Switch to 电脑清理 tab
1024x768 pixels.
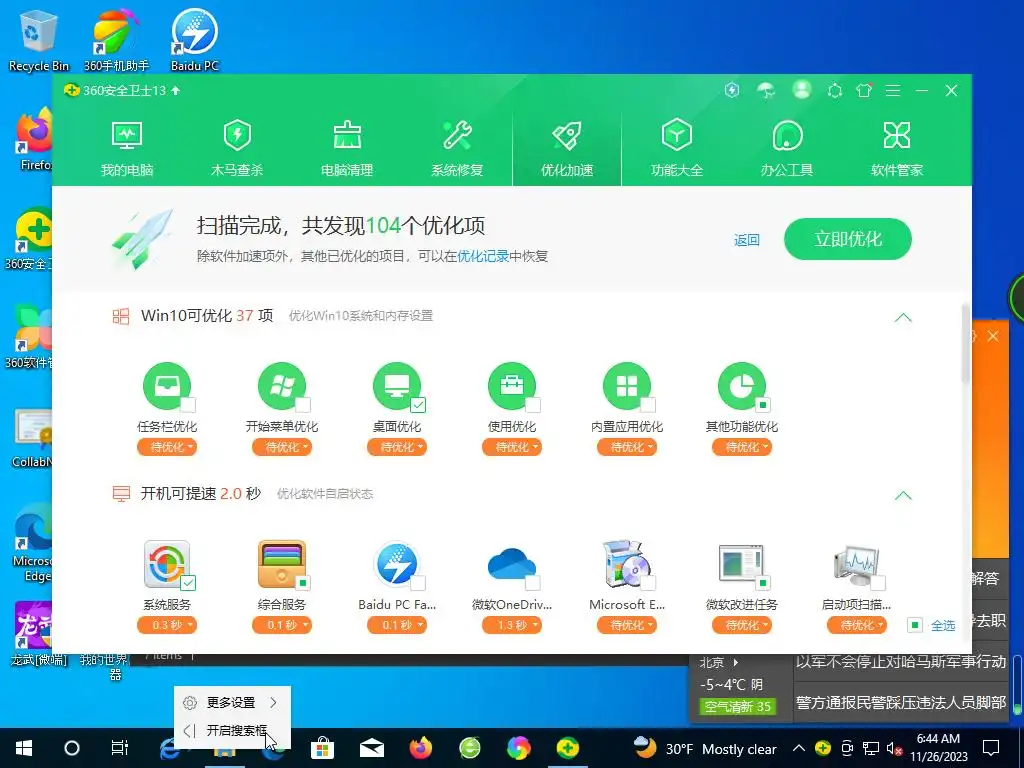347,149
